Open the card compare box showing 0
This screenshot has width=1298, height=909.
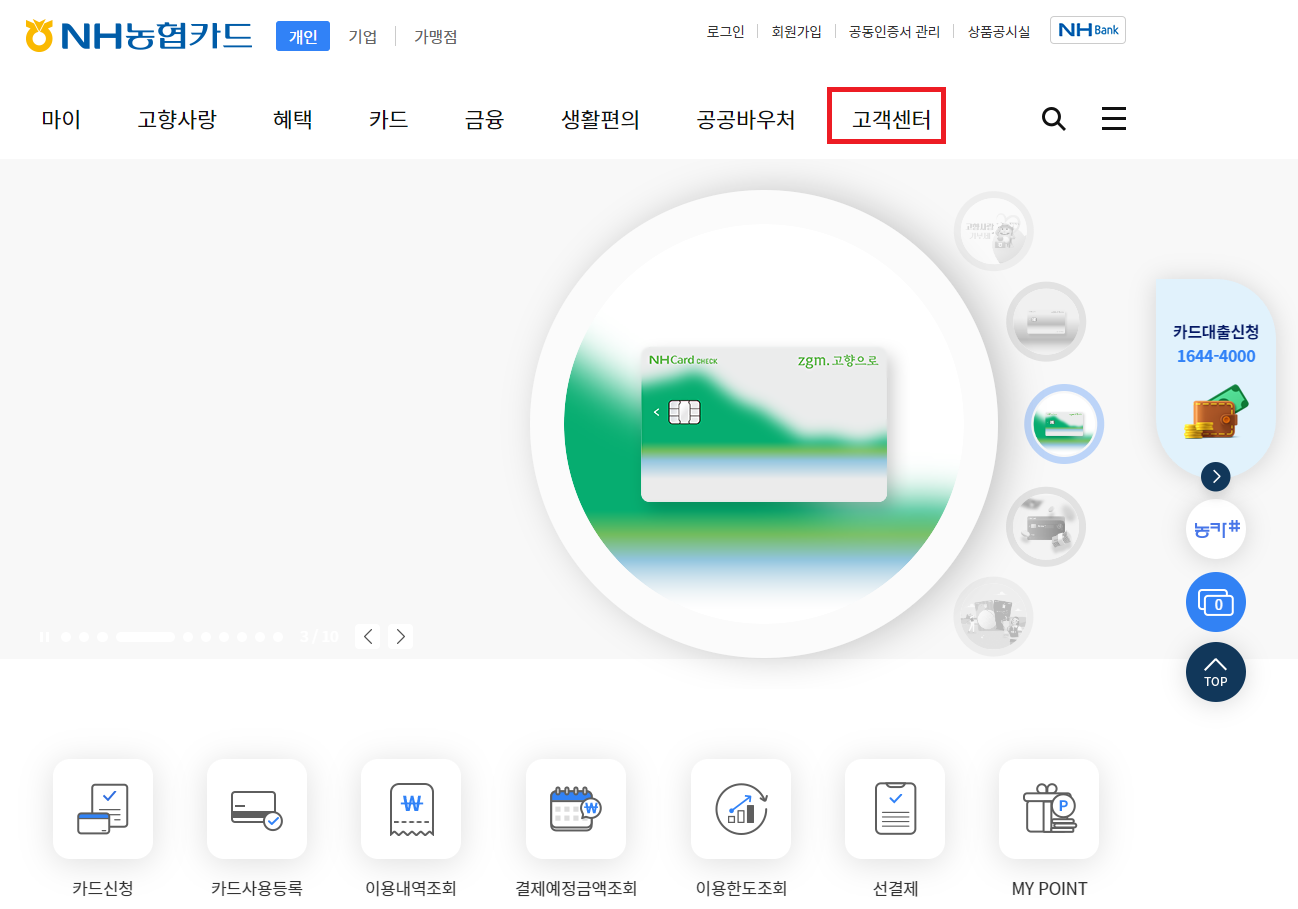pyautogui.click(x=1216, y=602)
